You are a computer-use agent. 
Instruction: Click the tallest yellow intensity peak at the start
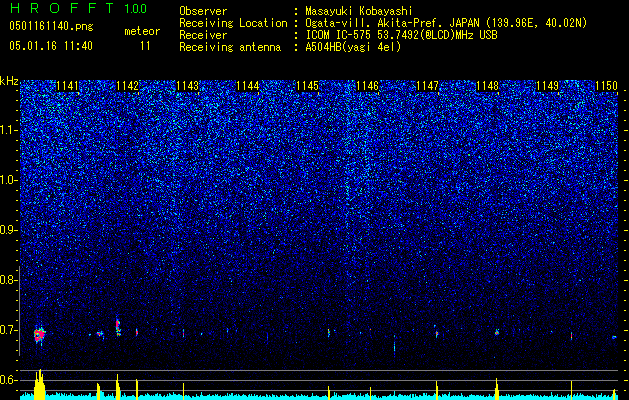point(39,384)
